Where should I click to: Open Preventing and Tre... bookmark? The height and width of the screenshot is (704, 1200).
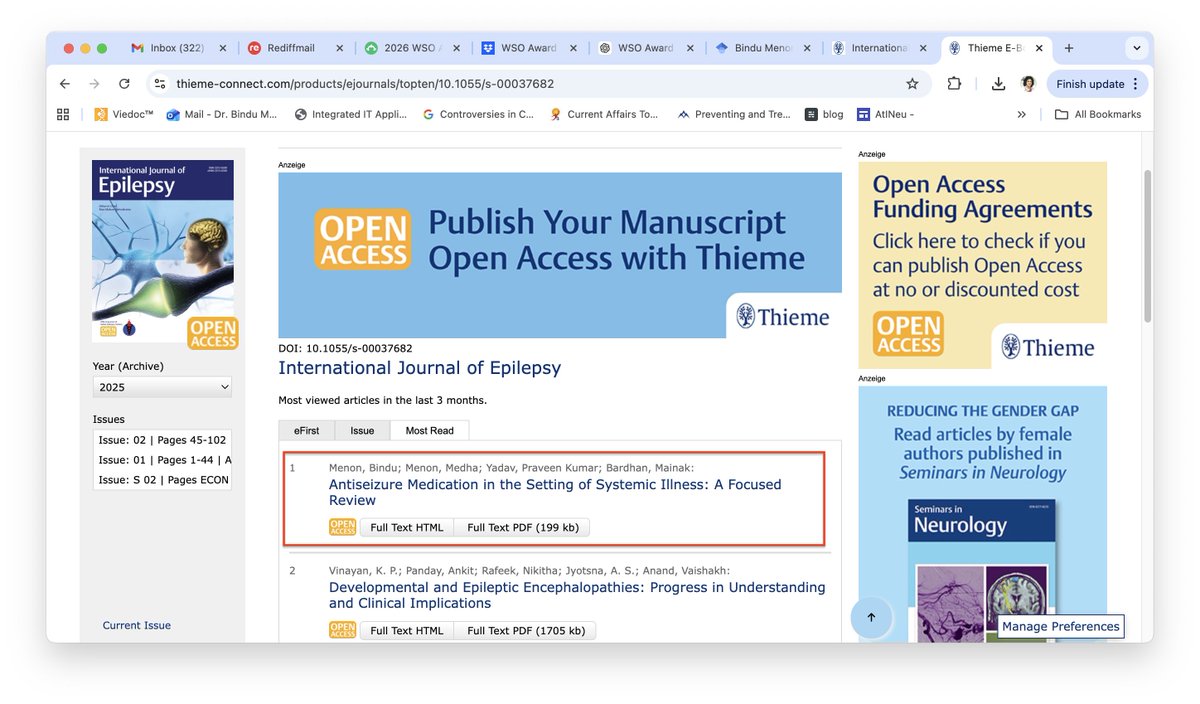[x=734, y=114]
